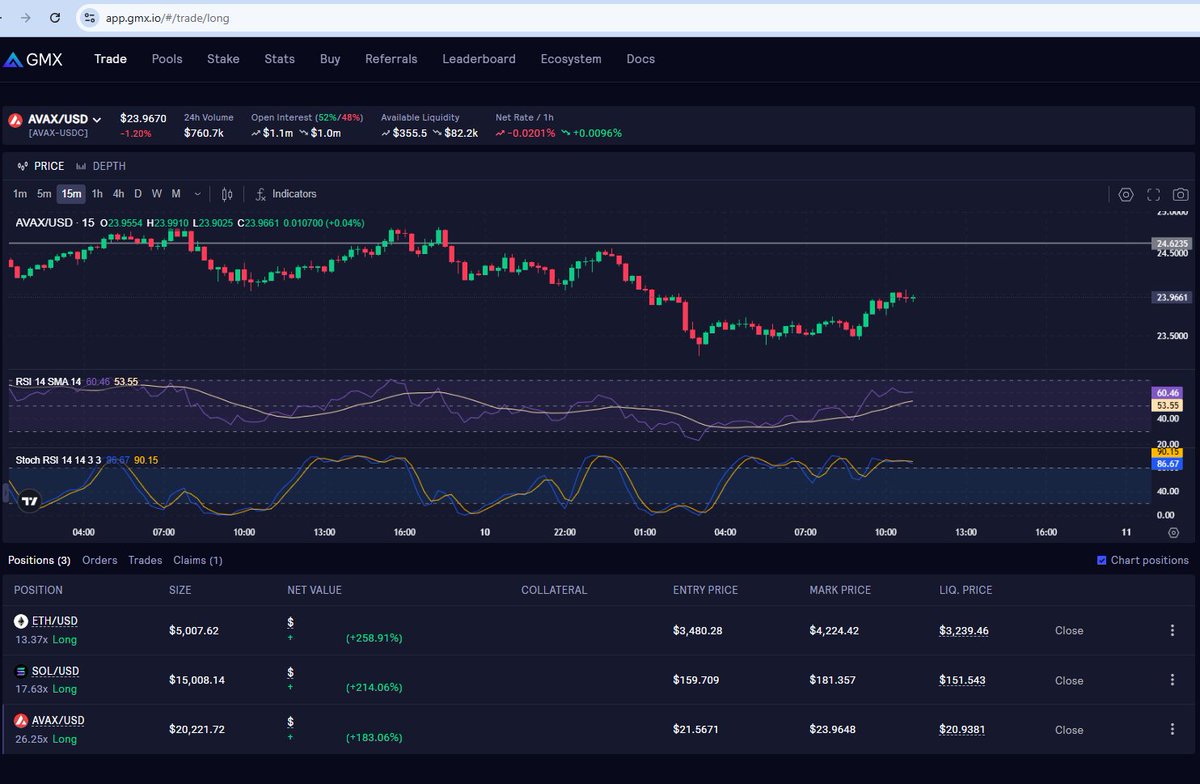Viewport: 1200px width, 784px height.
Task: Open the Stats page
Action: point(279,59)
